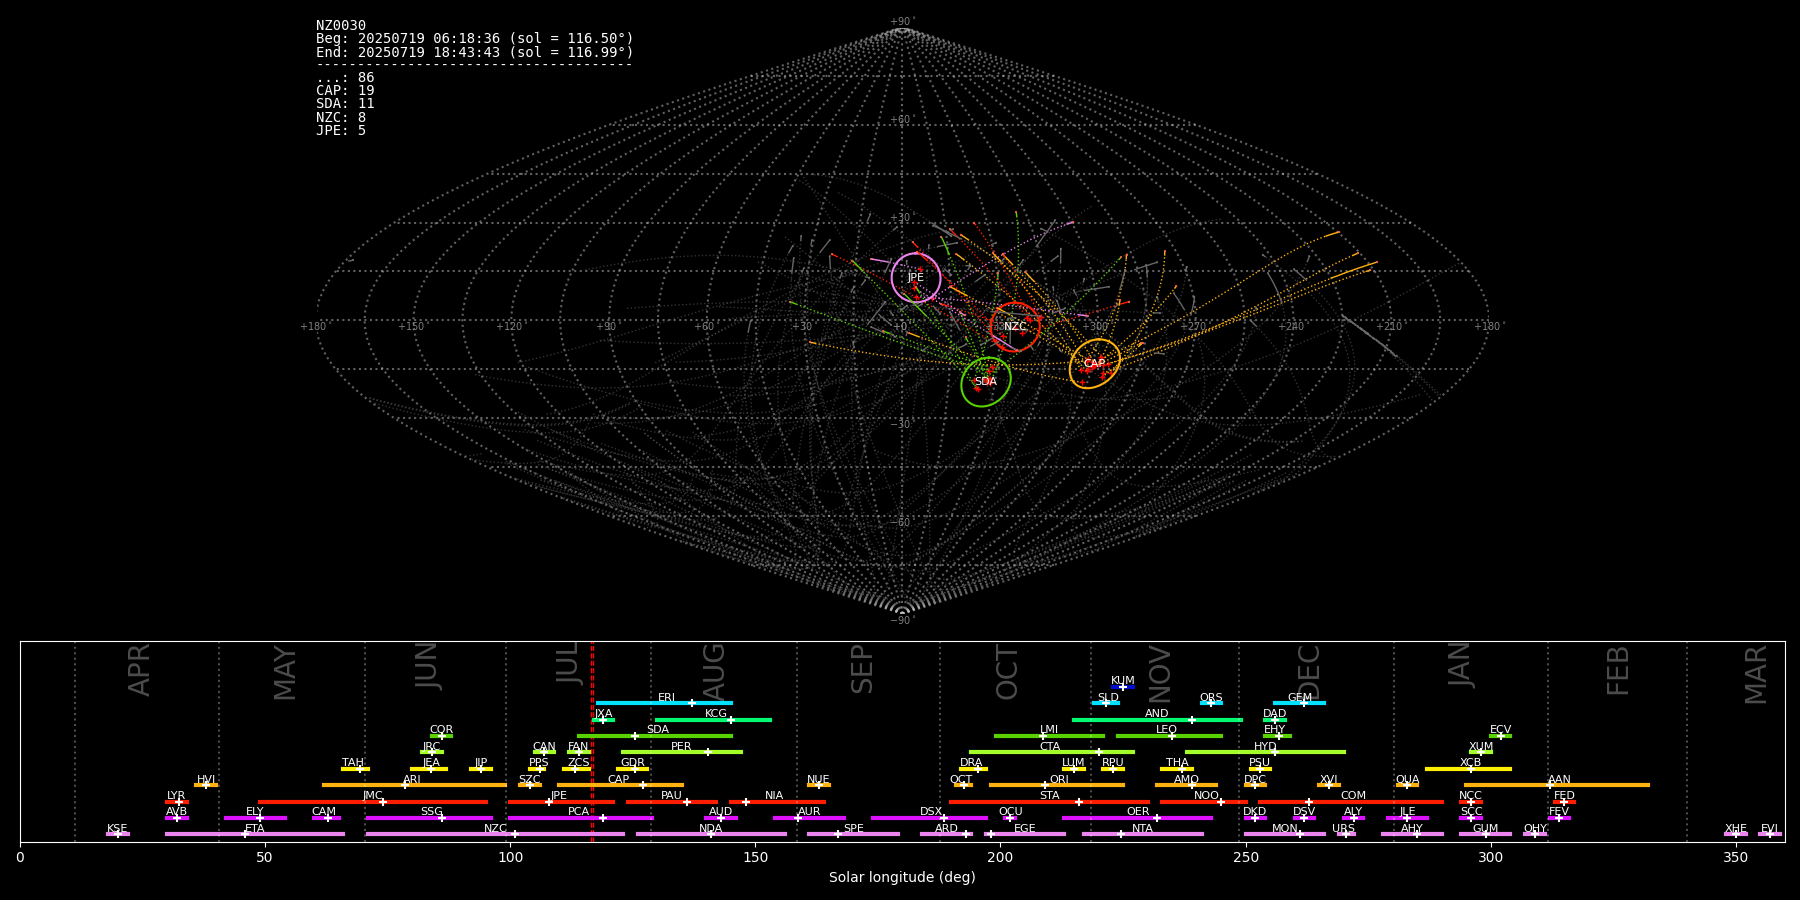This screenshot has height=900, width=1800.
Task: Click the XCB shower bar in timeline
Action: point(1468,769)
